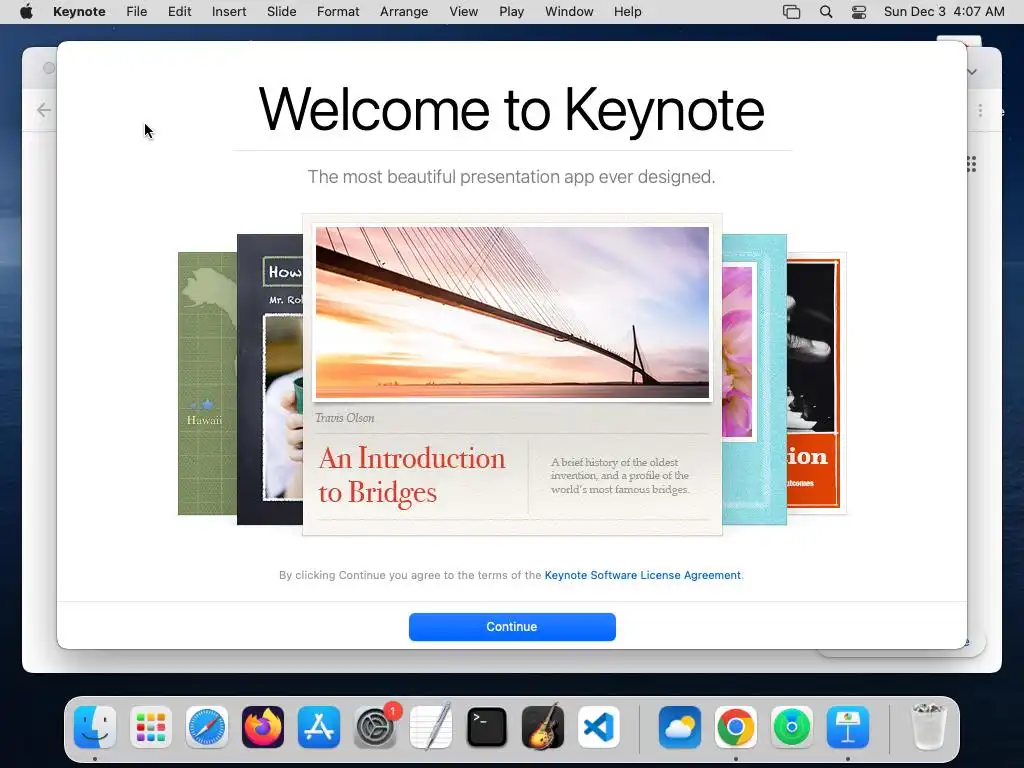Open the File menu

coord(136,12)
